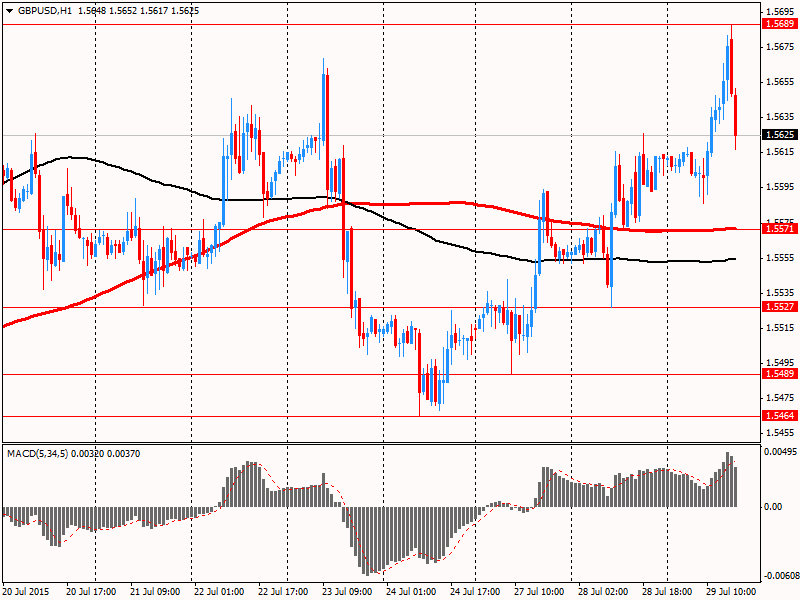Screen dimensions: 800x600
Task: Select the 1.5464 red price label
Action: point(778,416)
